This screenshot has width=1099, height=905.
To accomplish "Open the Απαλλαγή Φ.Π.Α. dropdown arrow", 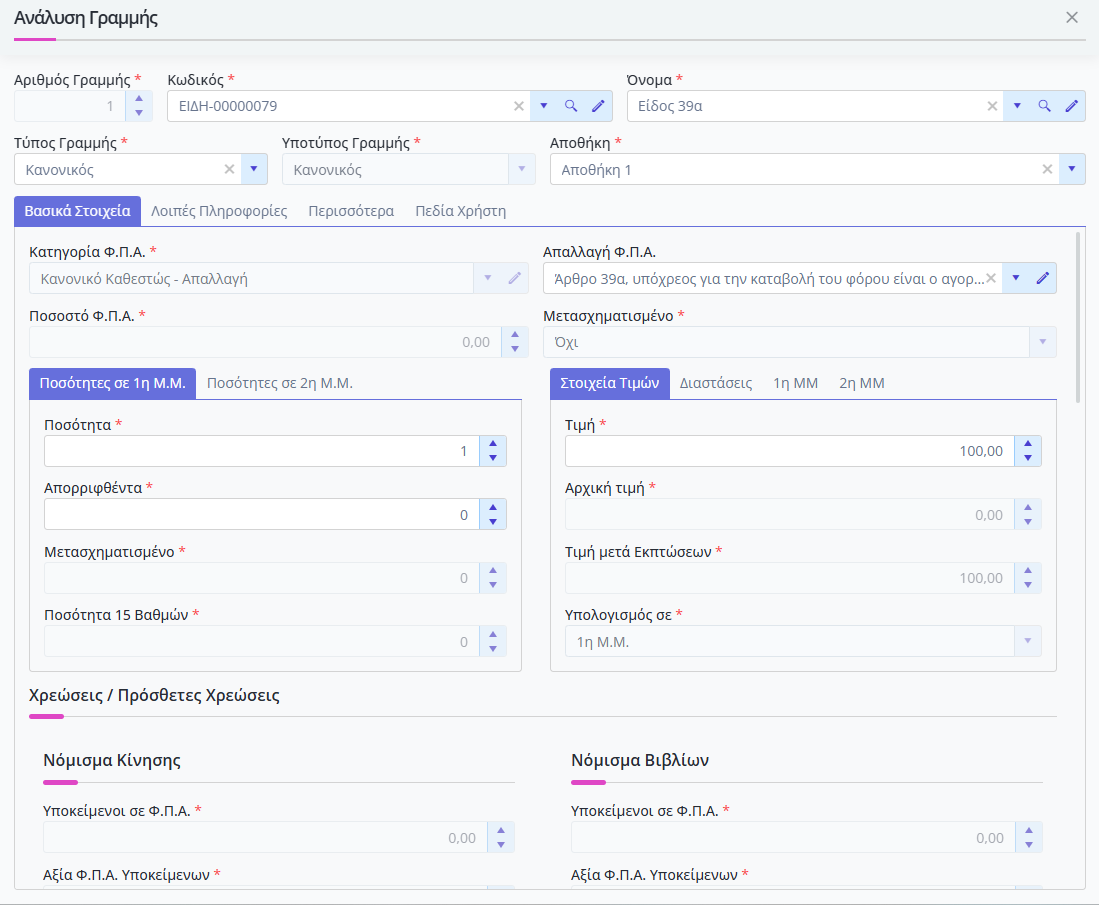I will (1015, 278).
